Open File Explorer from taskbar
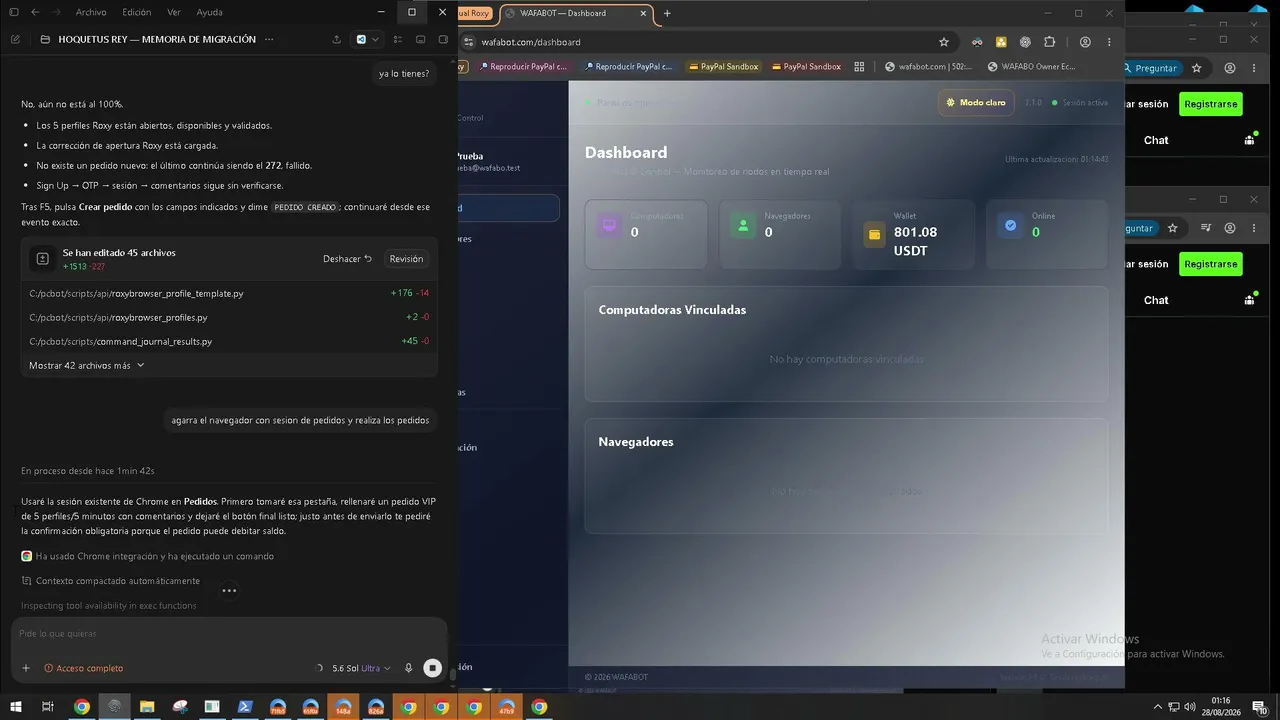The image size is (1280, 720). (147, 707)
